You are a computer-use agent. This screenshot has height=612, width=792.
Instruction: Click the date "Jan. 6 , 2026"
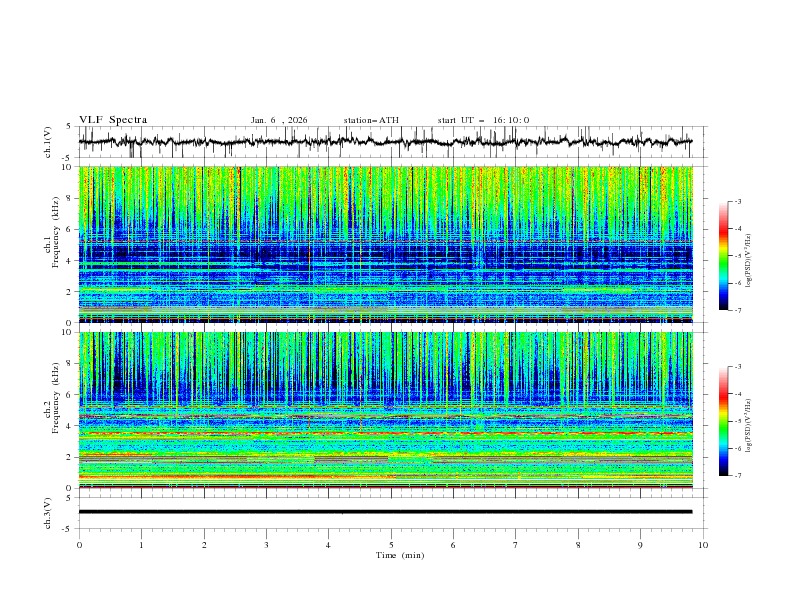[x=279, y=120]
